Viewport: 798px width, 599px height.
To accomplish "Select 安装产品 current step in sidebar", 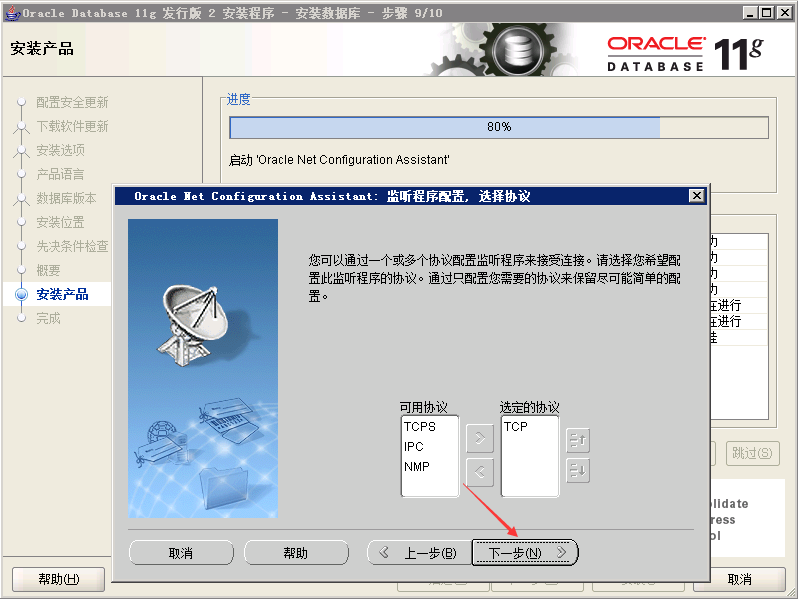I will pyautogui.click(x=62, y=294).
